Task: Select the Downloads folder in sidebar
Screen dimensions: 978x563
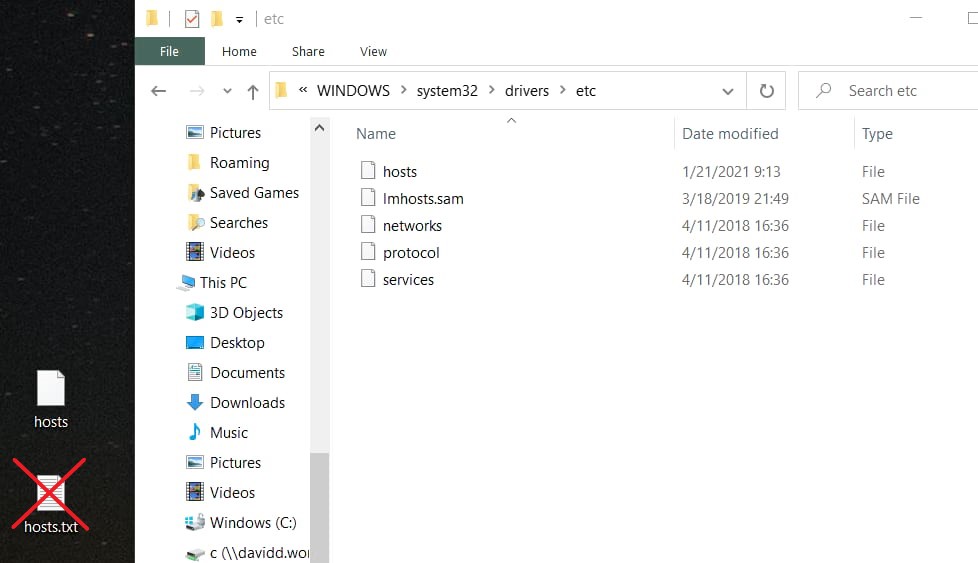Action: [247, 403]
